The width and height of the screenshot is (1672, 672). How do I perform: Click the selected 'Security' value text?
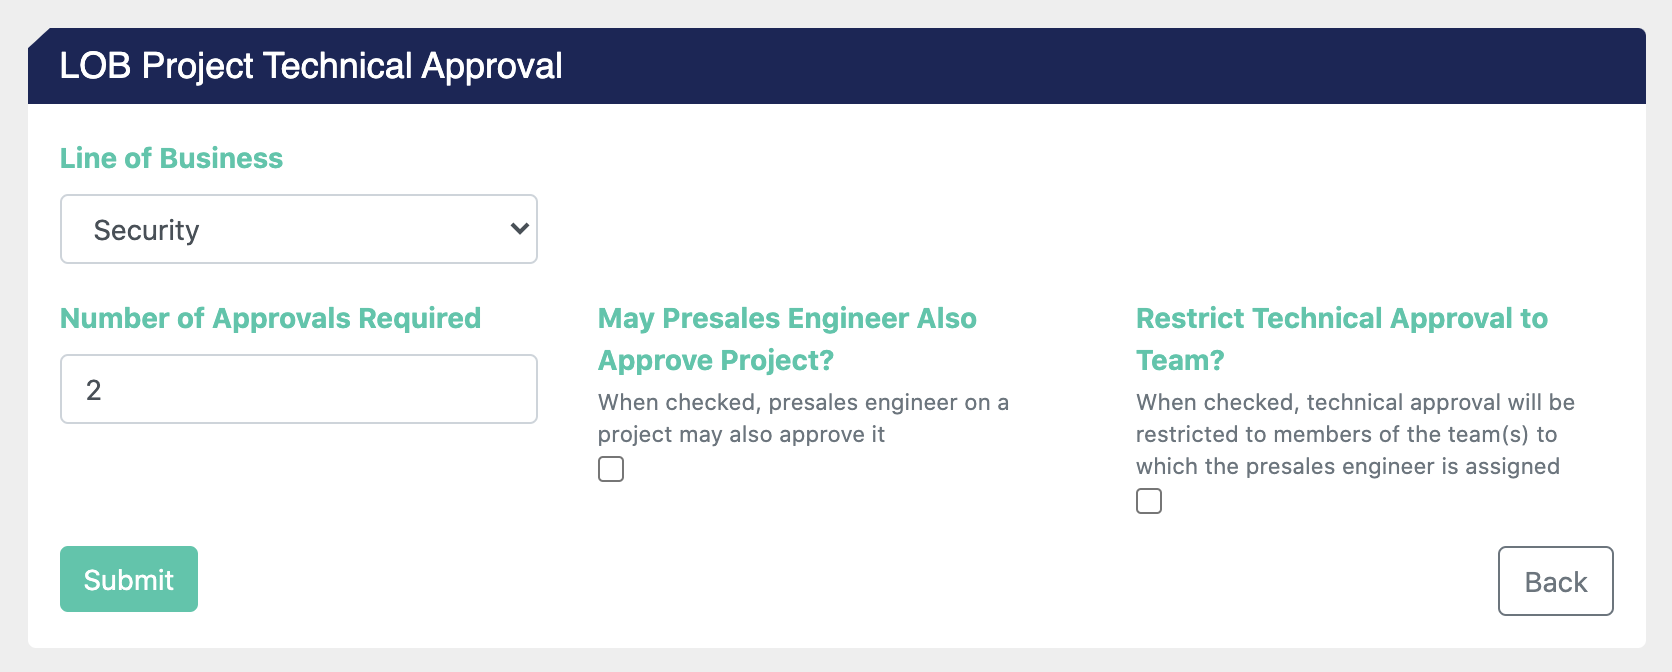146,230
